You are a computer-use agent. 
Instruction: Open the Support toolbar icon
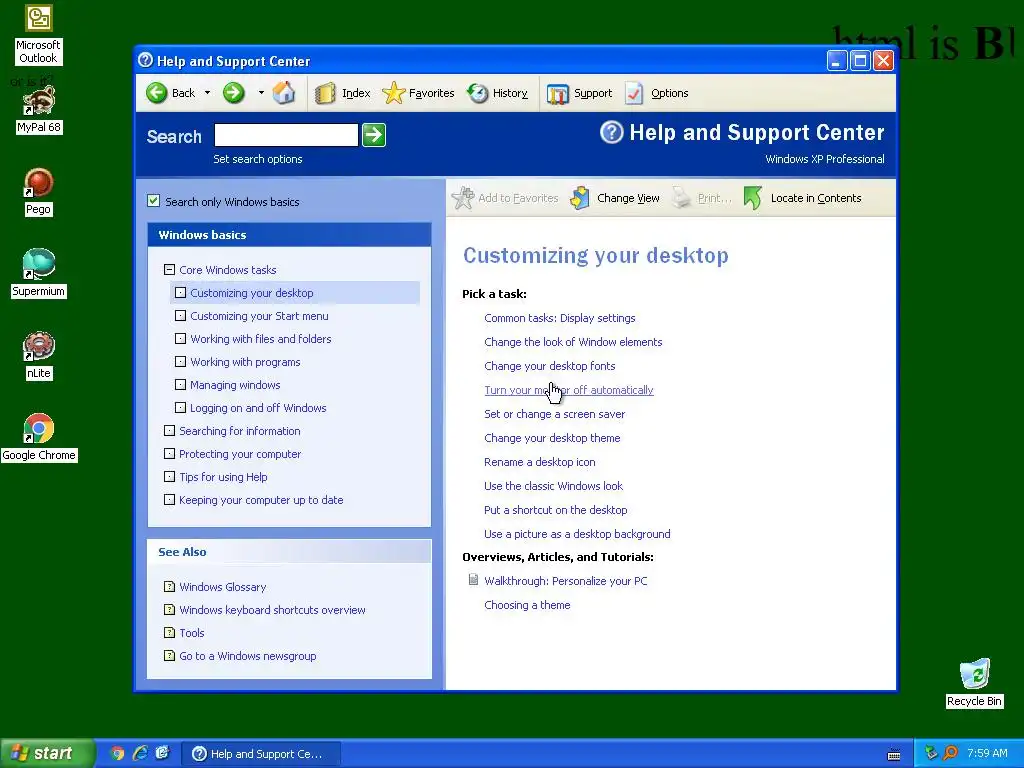[558, 93]
